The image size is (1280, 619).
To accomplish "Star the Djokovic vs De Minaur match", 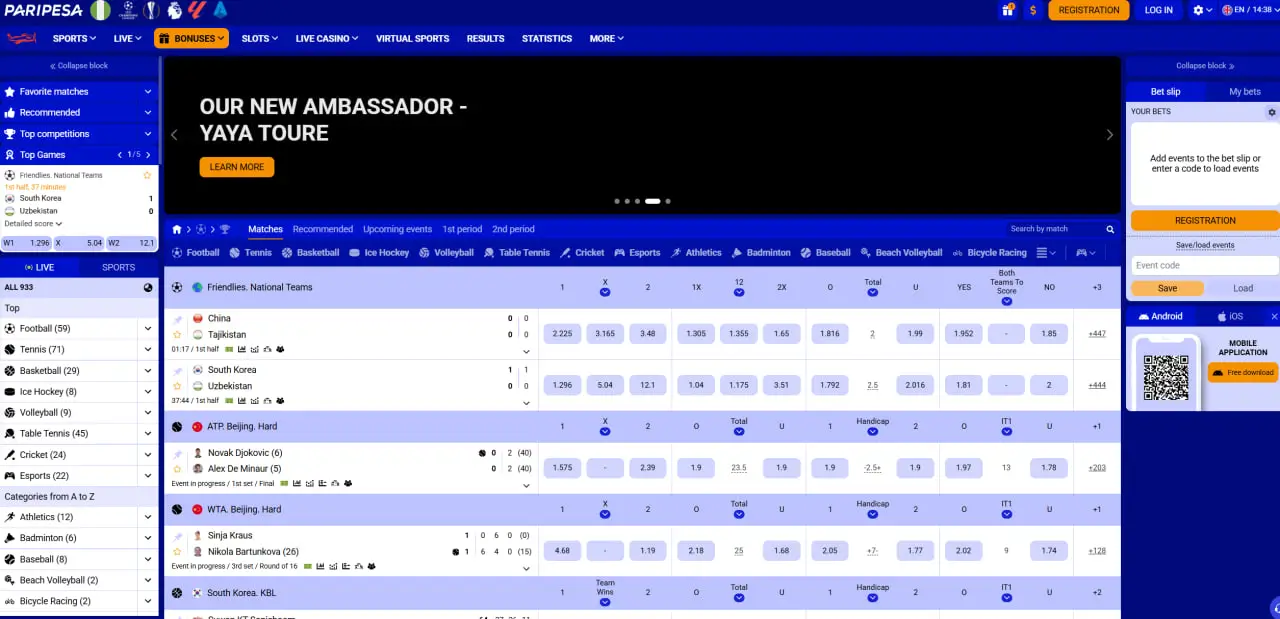I will pyautogui.click(x=178, y=469).
